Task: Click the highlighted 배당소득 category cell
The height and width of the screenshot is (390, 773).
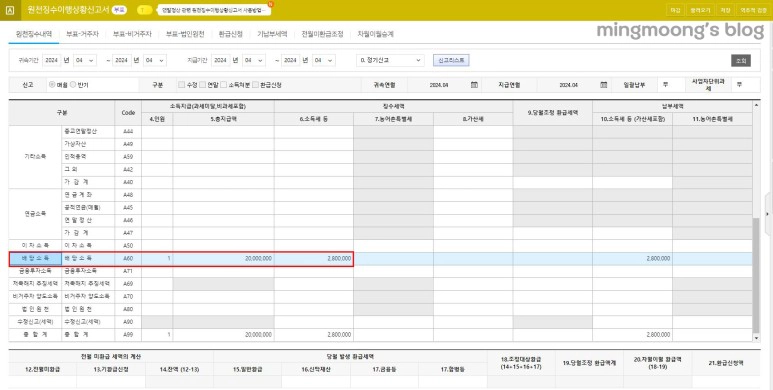Action: coord(35,258)
